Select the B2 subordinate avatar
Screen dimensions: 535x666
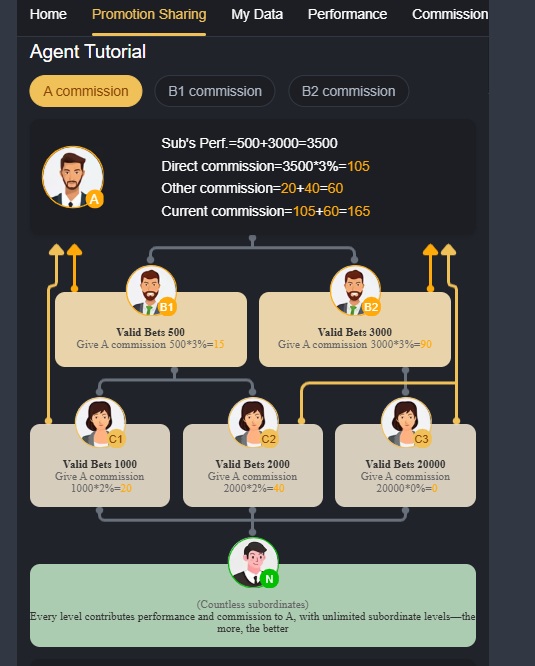pos(355,291)
